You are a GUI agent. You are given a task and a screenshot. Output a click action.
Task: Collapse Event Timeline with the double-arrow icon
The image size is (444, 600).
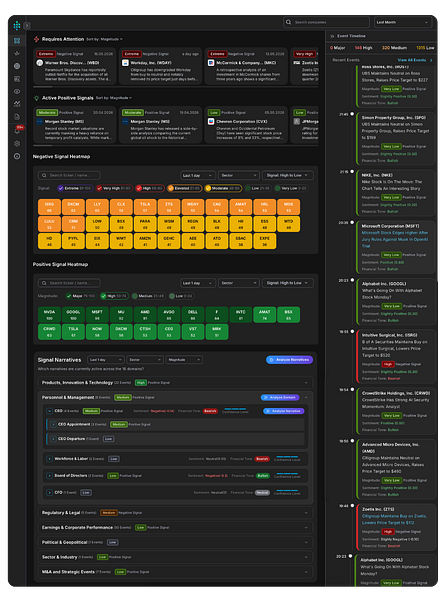point(332,36)
